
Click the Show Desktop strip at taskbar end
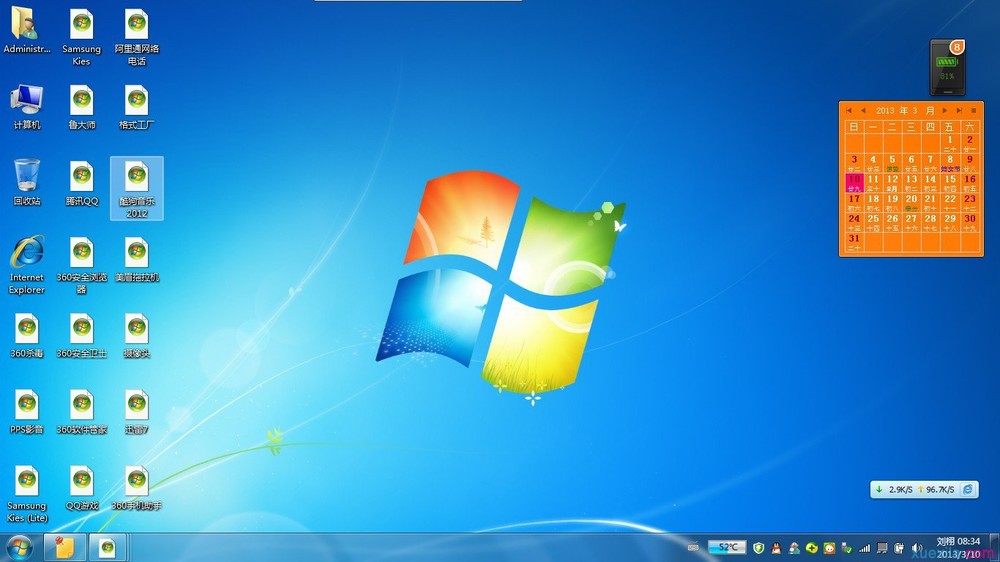click(x=994, y=547)
